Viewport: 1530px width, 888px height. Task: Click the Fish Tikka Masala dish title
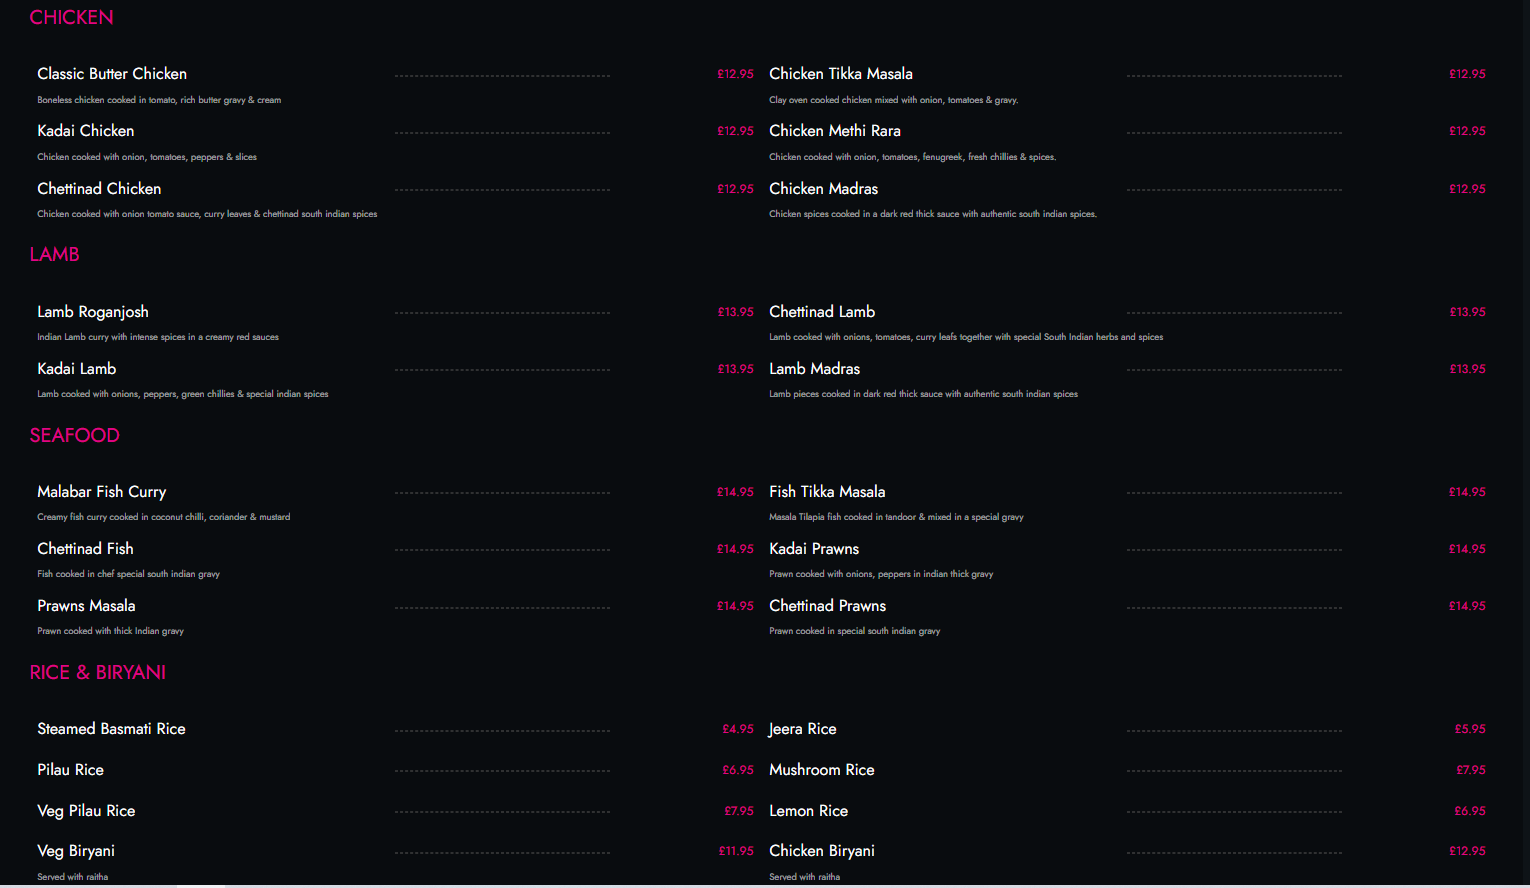[827, 492]
